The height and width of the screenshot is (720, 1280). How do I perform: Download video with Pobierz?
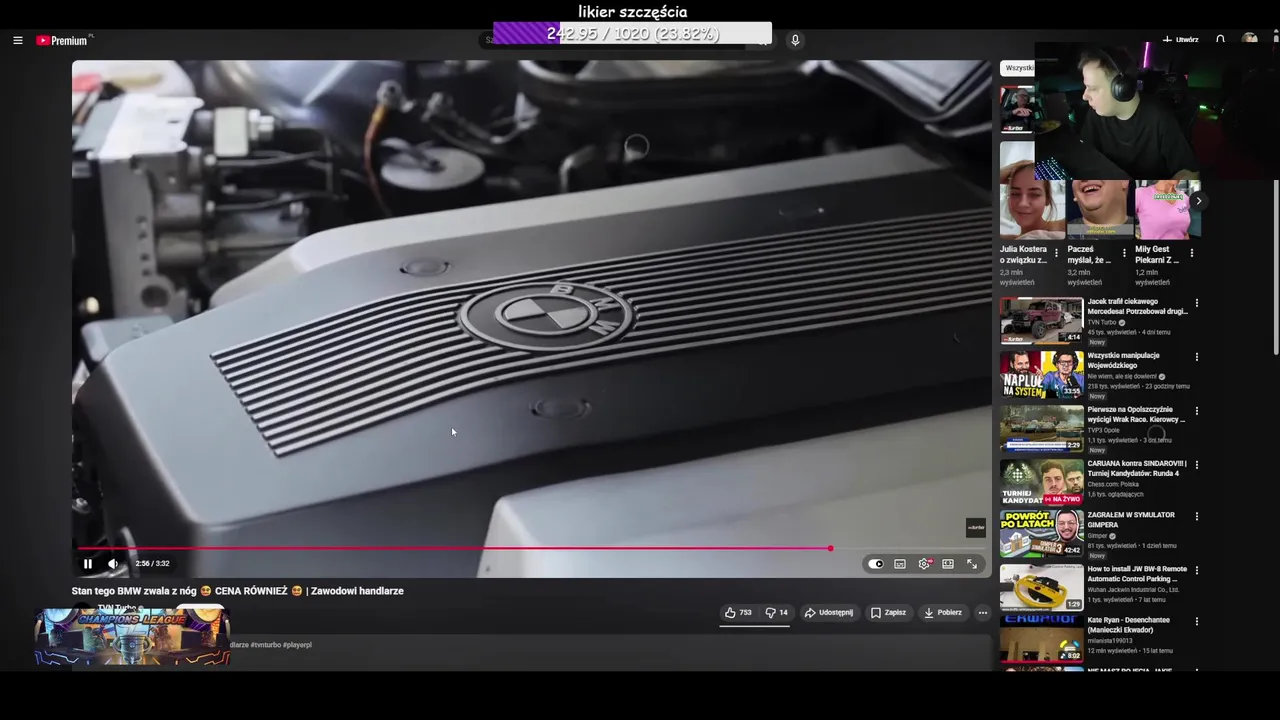[943, 613]
